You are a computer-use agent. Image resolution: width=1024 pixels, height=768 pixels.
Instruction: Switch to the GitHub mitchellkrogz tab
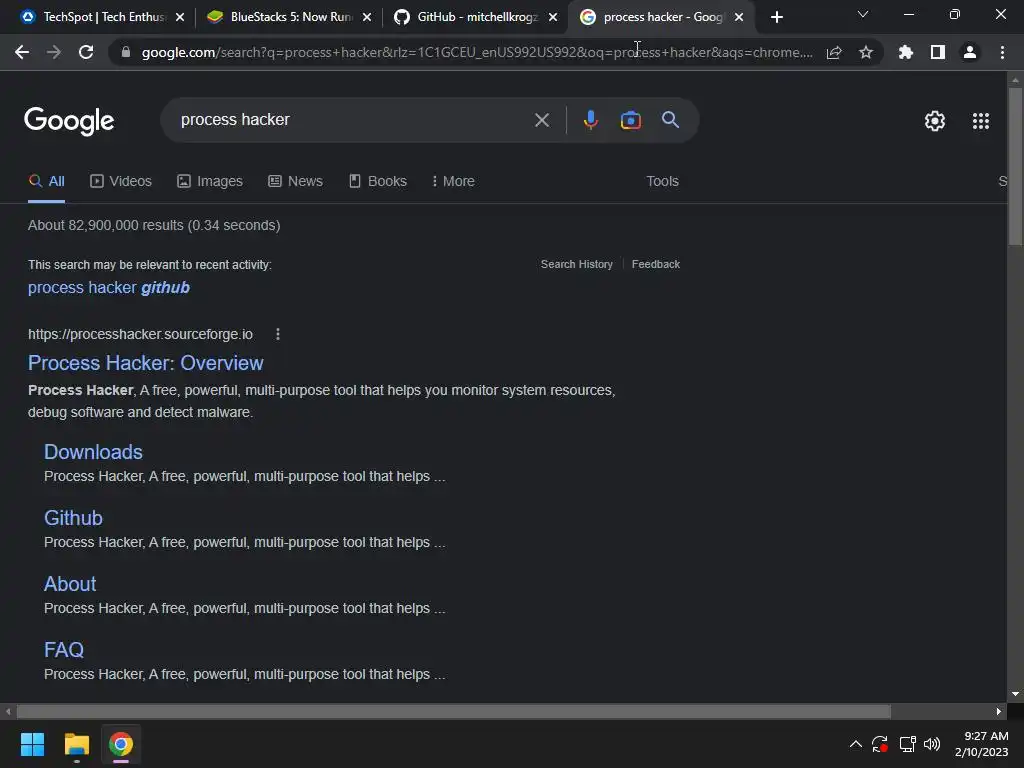(475, 18)
